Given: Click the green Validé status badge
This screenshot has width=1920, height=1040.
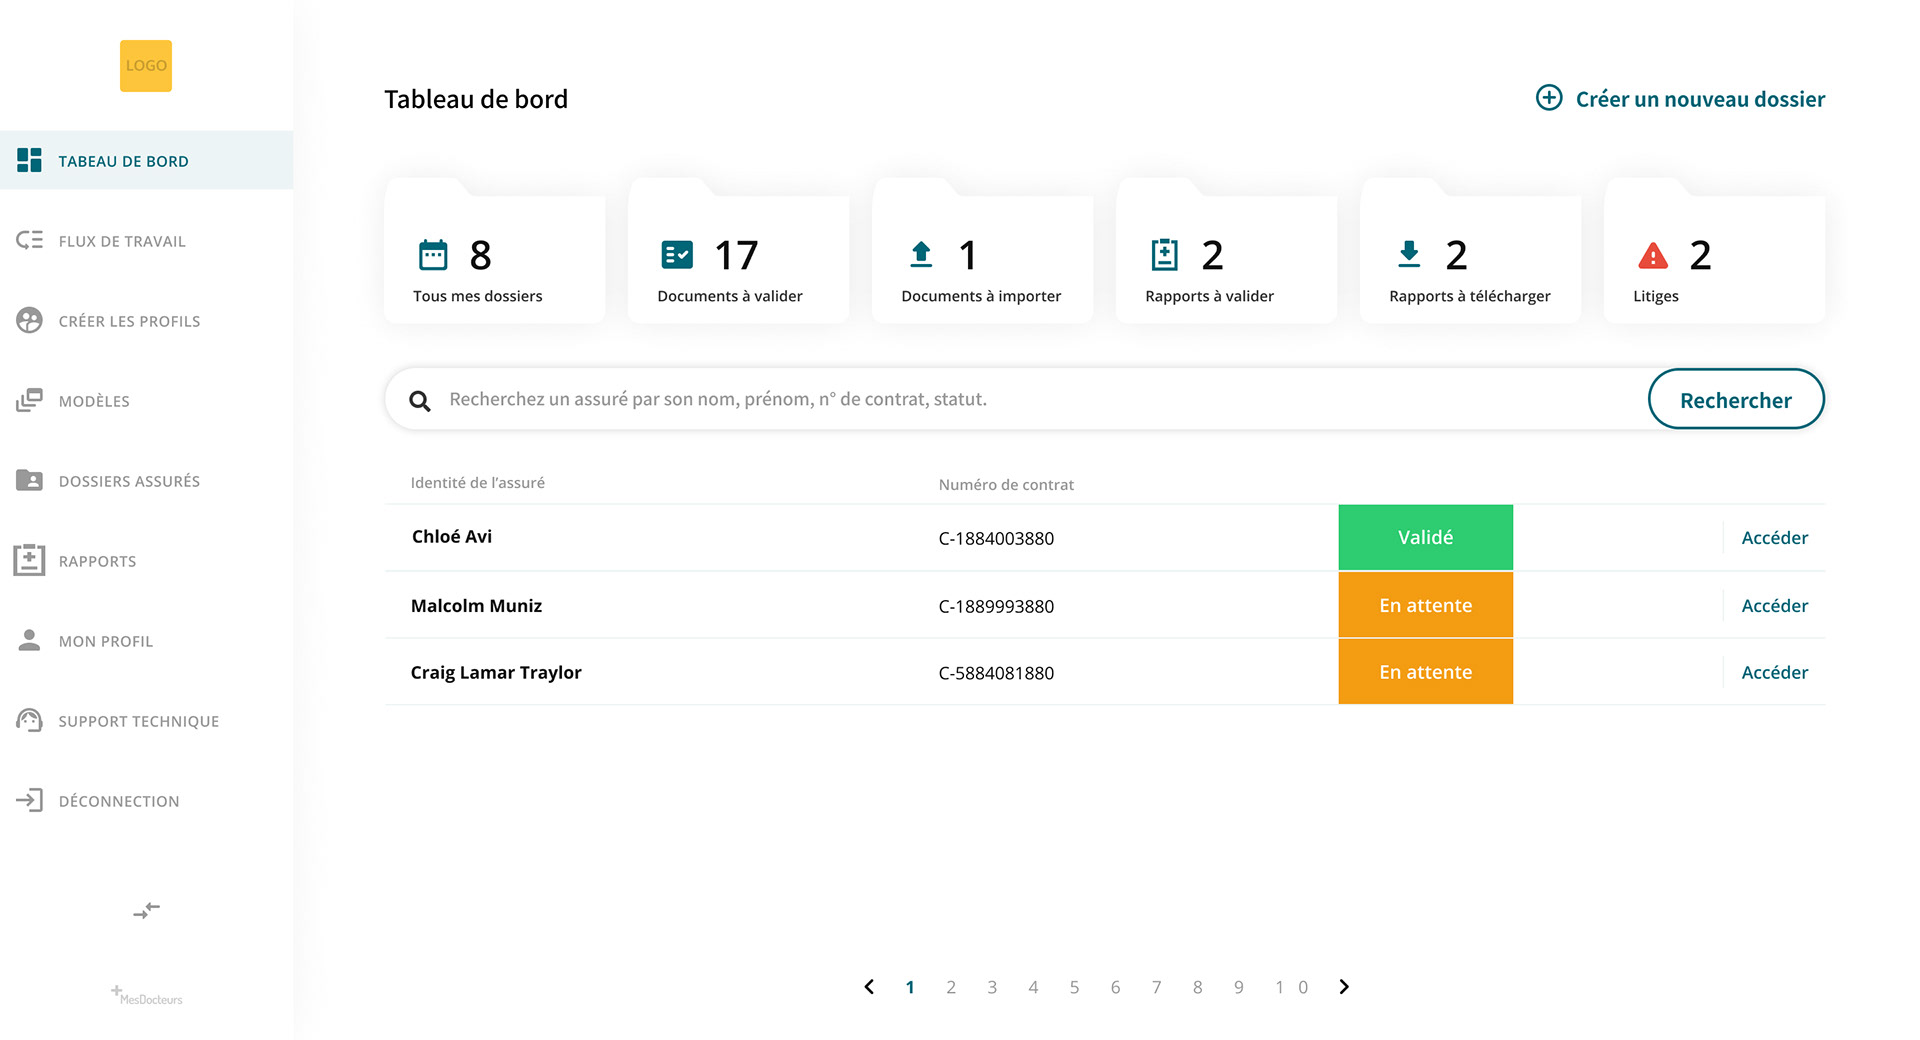Looking at the screenshot, I should (x=1426, y=537).
